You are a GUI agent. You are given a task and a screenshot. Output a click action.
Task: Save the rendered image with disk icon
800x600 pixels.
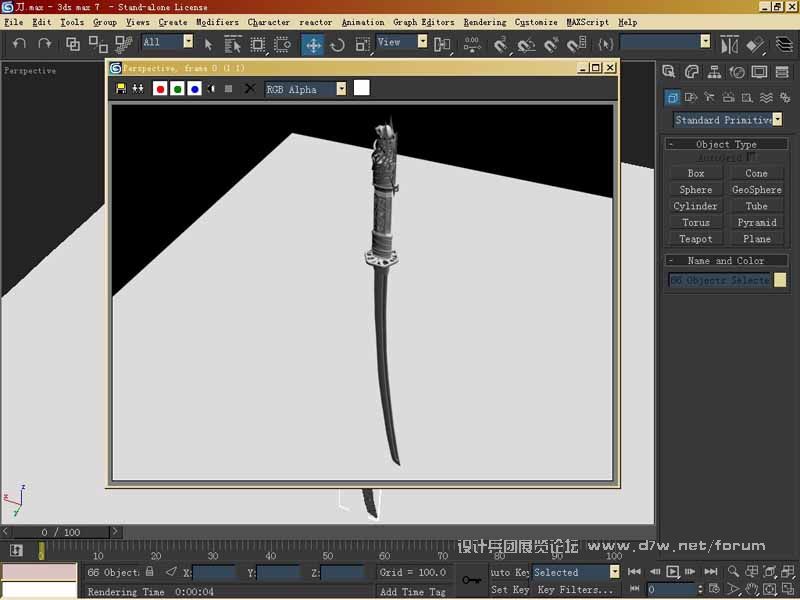[121, 89]
